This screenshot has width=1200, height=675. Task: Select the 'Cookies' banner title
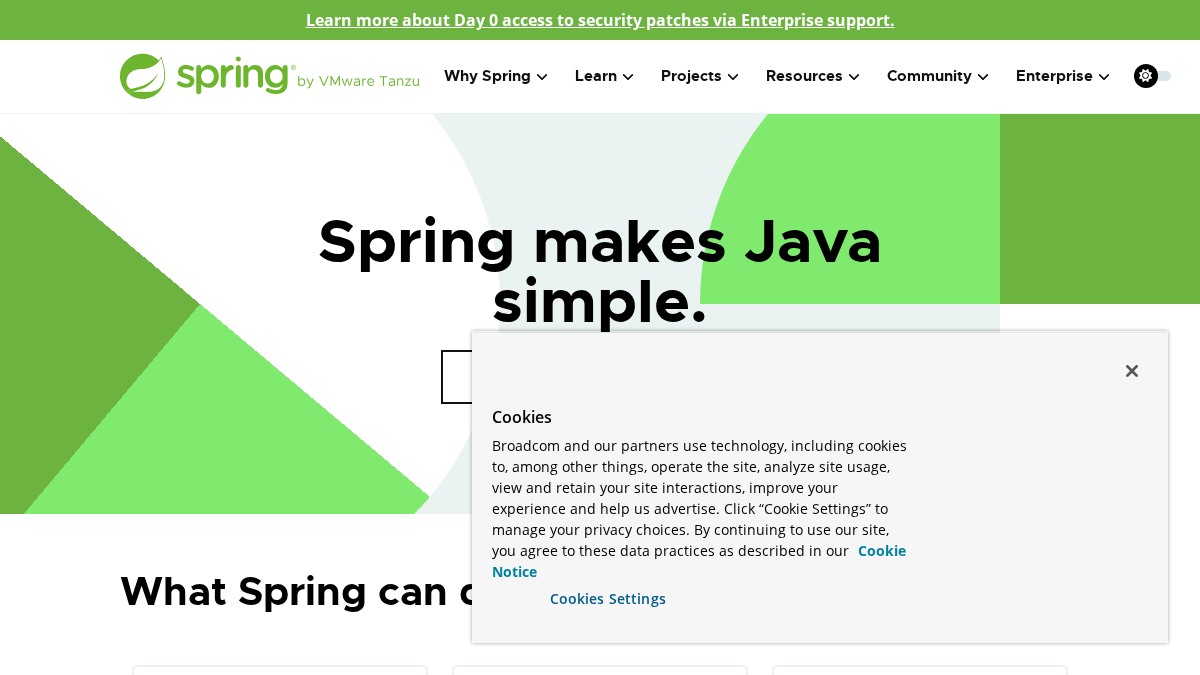pyautogui.click(x=522, y=417)
